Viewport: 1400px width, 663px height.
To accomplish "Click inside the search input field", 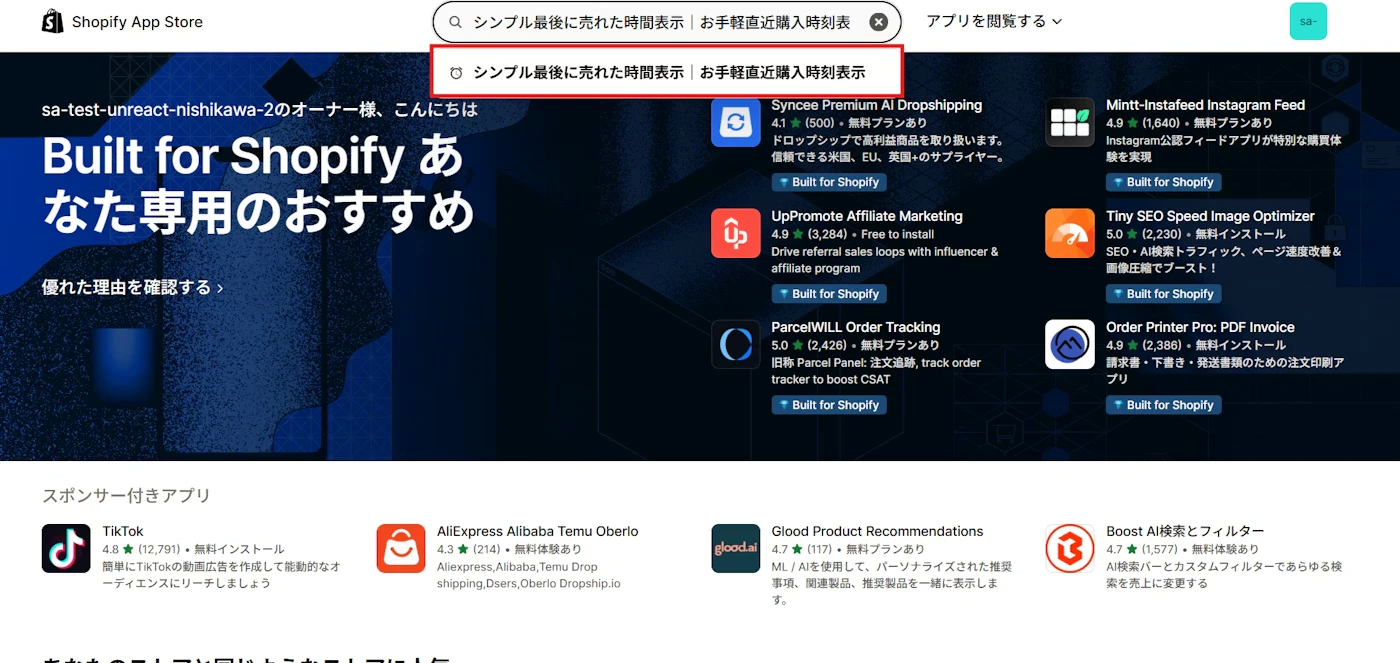I will [660, 21].
